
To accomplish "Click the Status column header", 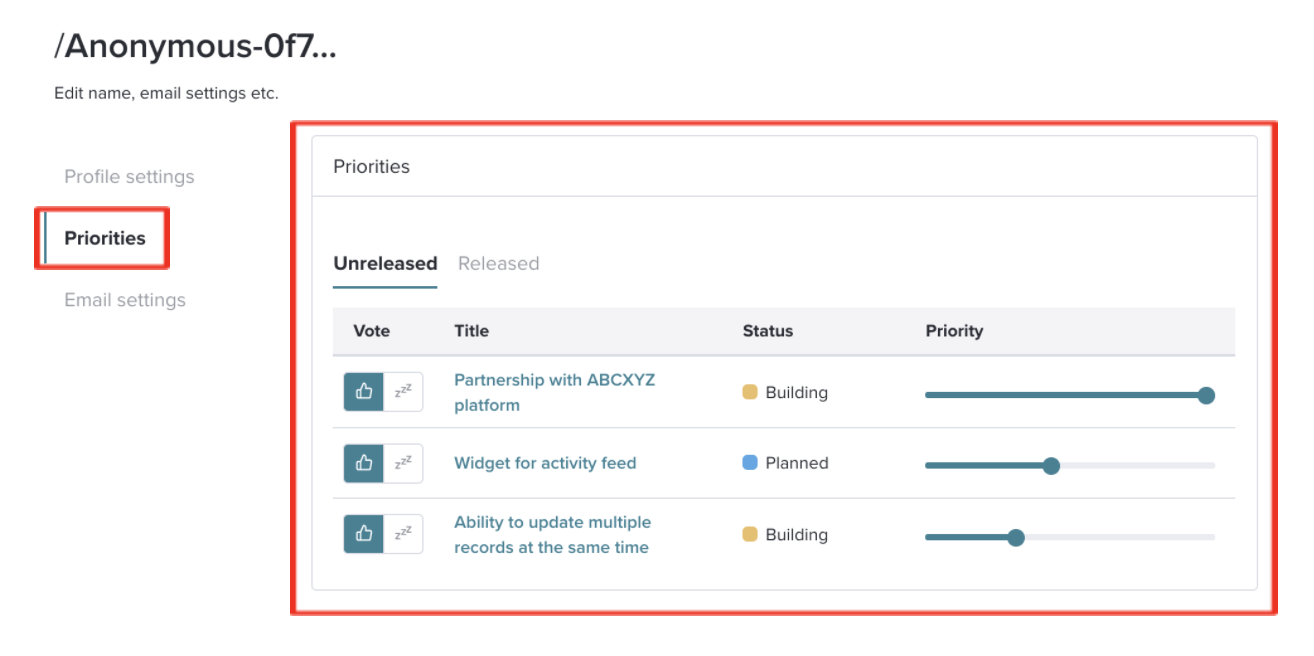I will pos(767,331).
